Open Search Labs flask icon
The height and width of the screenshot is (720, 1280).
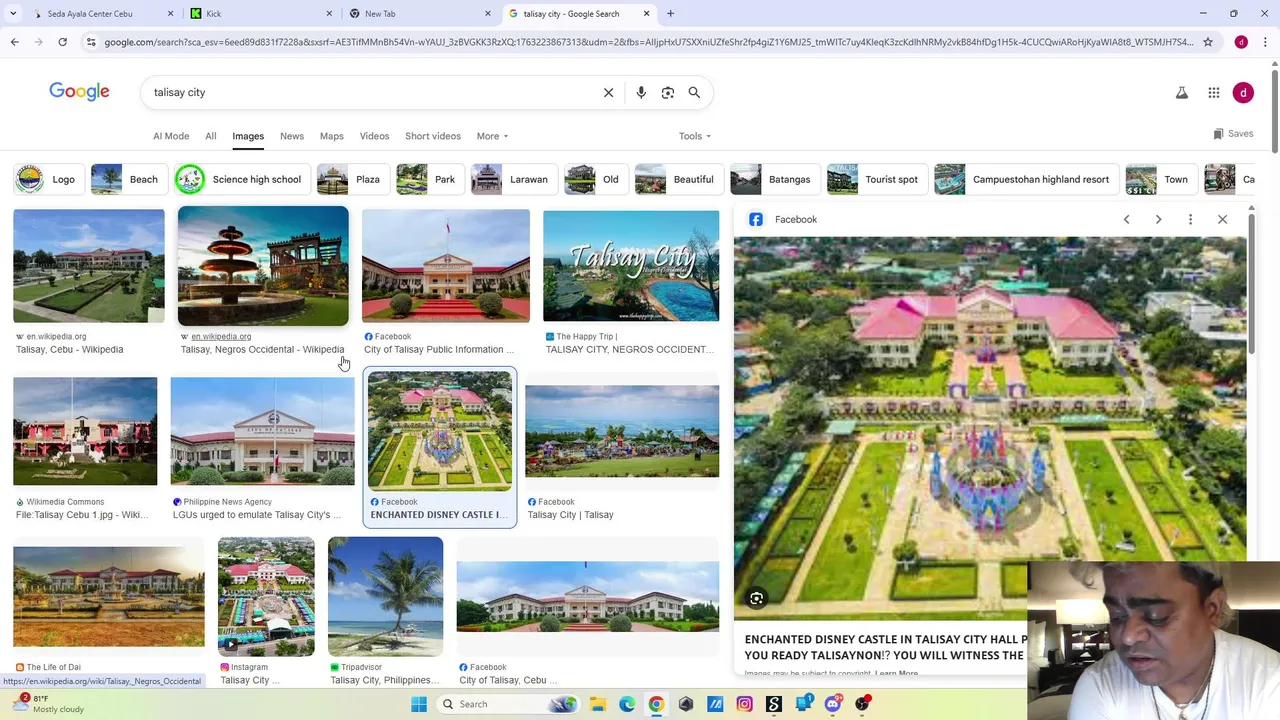coord(1181,92)
